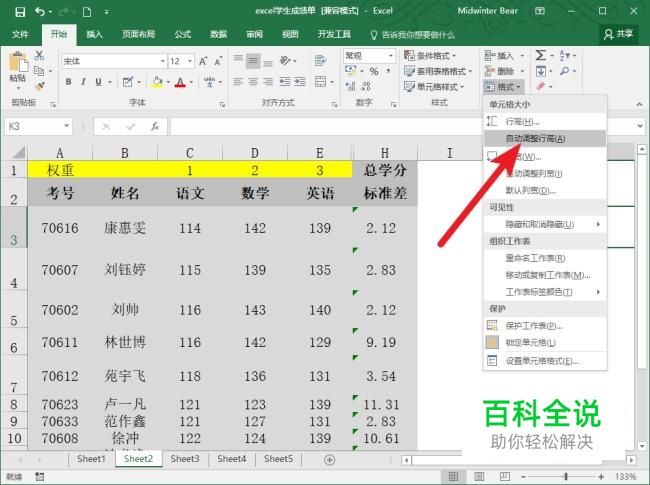
Task: Cut selection with the scissors icon
Action: point(39,56)
